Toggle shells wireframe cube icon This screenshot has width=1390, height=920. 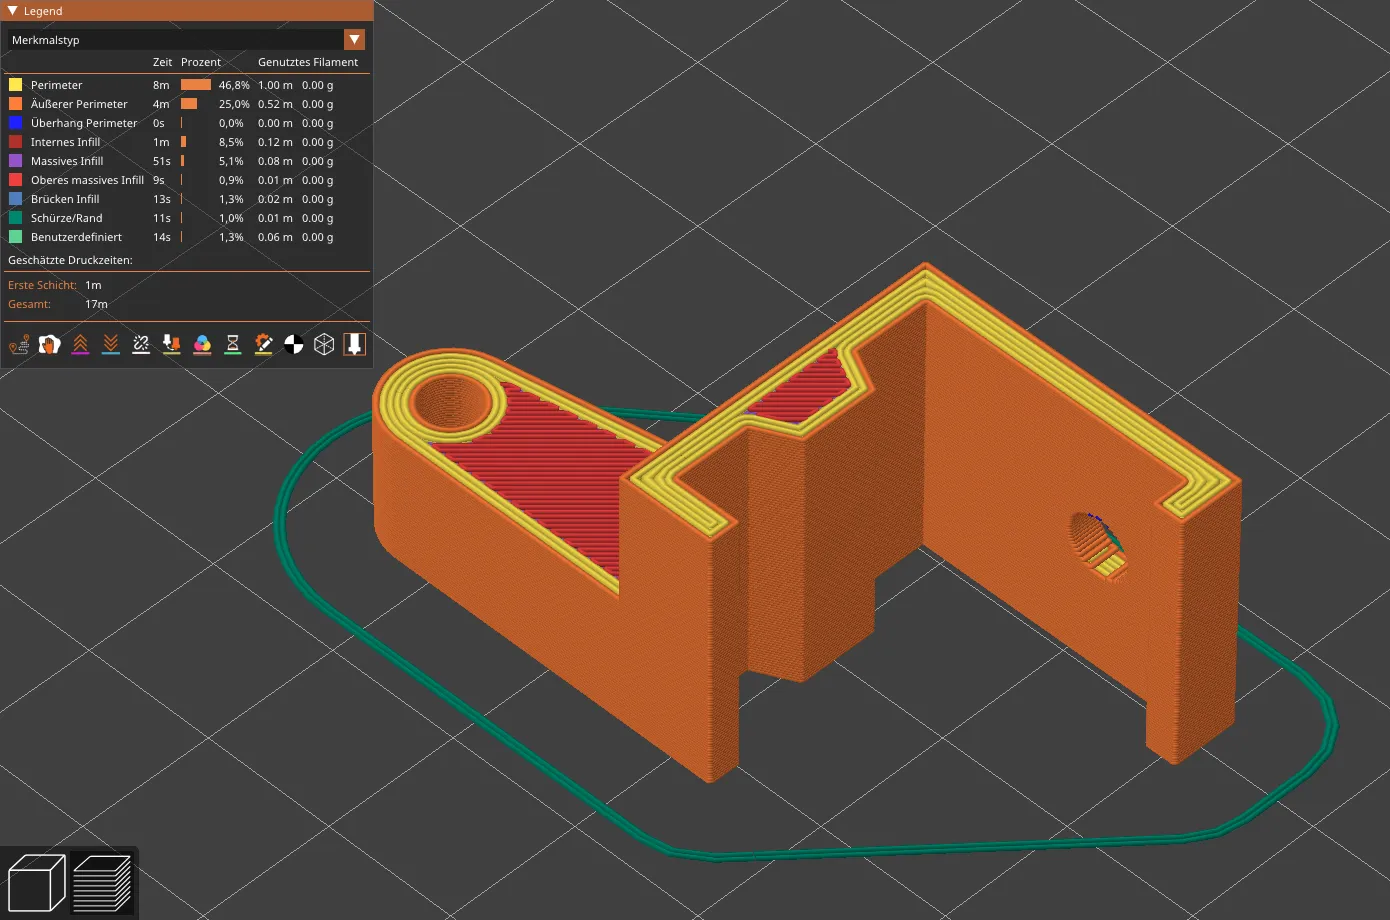click(x=324, y=345)
